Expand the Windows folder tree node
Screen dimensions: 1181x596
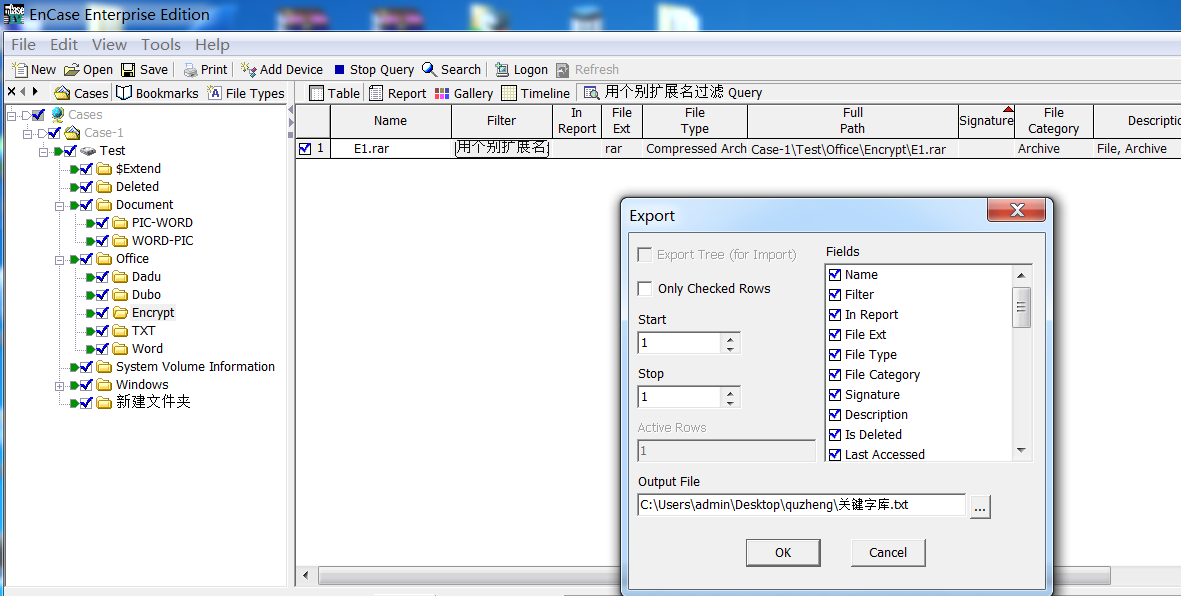[x=60, y=386]
